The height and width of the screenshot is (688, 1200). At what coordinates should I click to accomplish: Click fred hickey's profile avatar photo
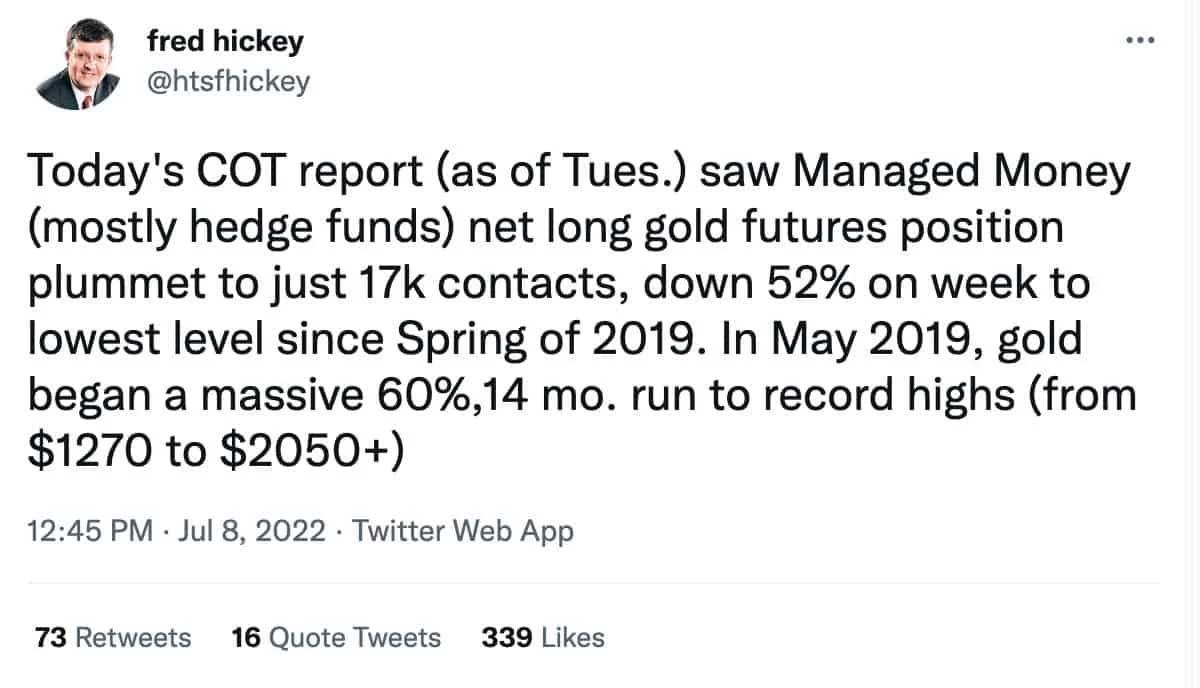point(79,67)
